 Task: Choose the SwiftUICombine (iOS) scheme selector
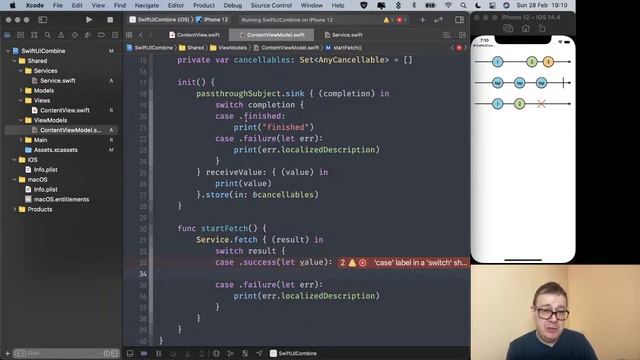click(x=159, y=20)
